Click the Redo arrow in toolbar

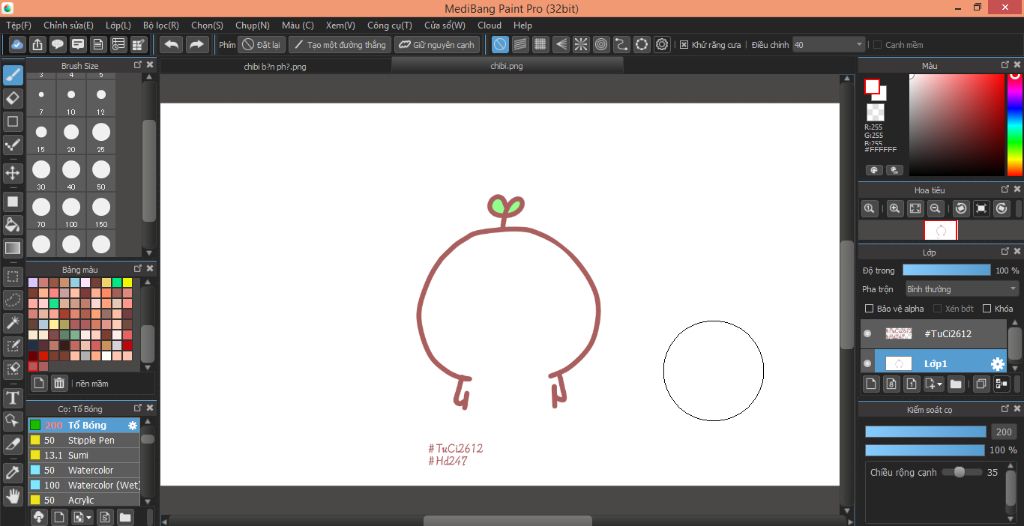(196, 44)
